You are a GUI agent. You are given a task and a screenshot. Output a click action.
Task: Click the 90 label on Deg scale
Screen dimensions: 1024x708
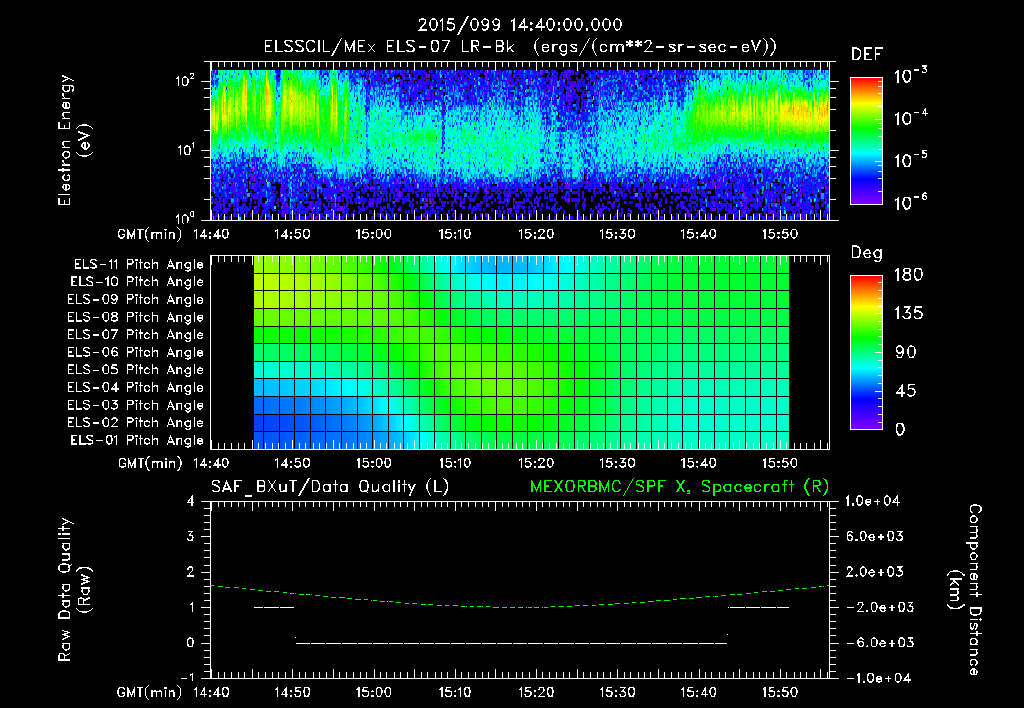point(906,352)
